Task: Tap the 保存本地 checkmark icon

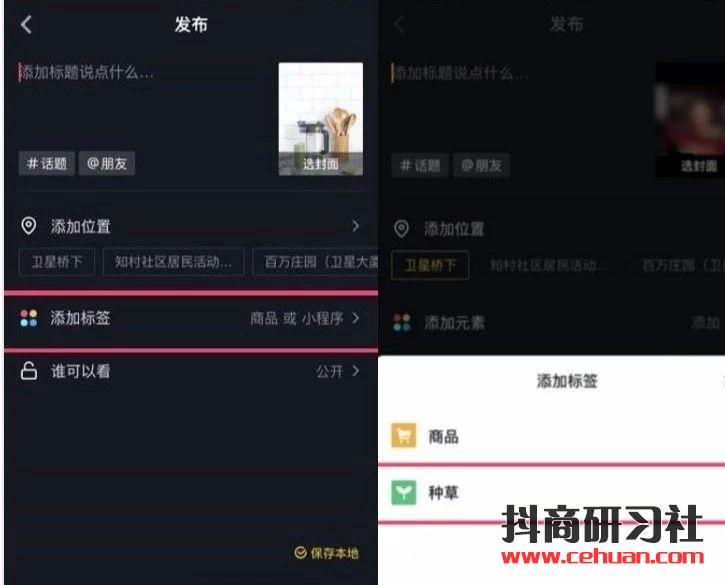Action: coord(301,553)
